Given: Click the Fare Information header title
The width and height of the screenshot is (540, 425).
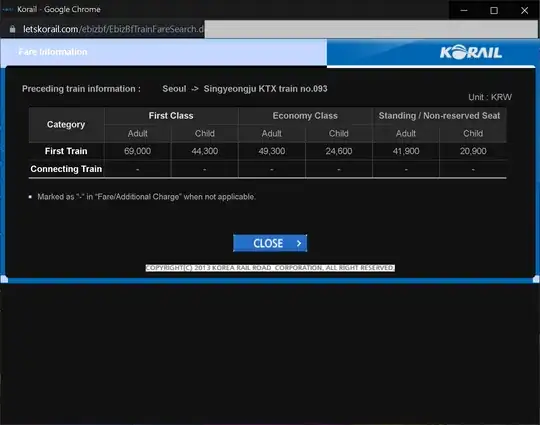Looking at the screenshot, I should tap(53, 52).
